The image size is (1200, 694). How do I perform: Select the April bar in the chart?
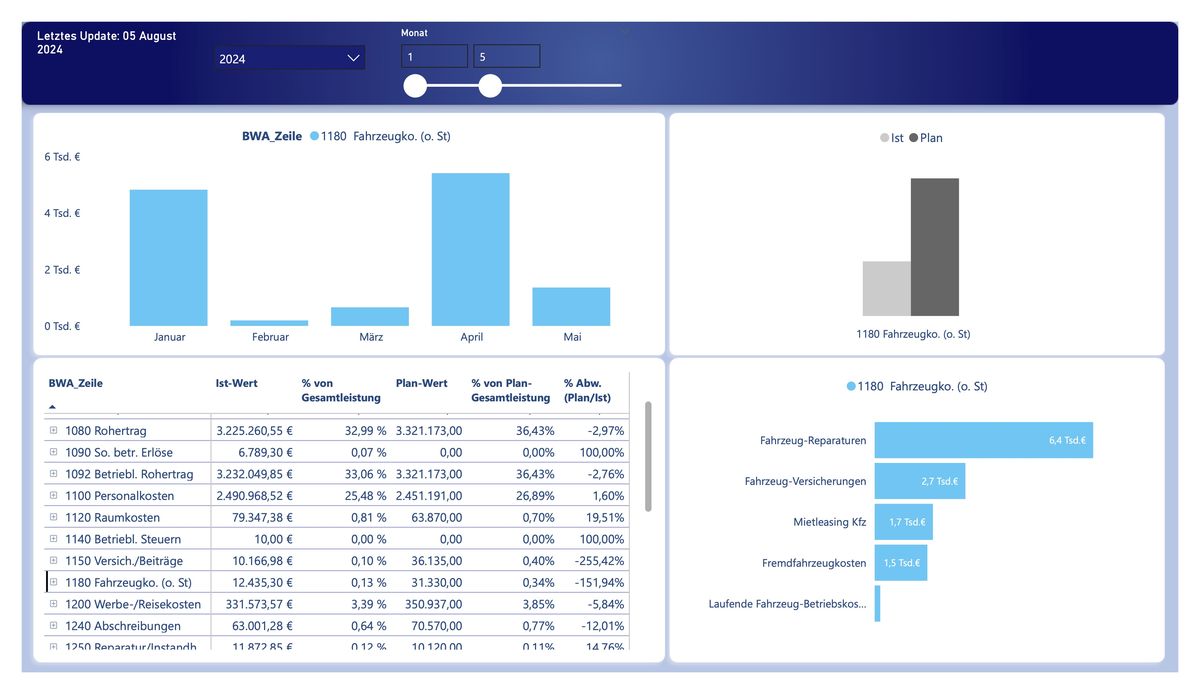tap(471, 250)
